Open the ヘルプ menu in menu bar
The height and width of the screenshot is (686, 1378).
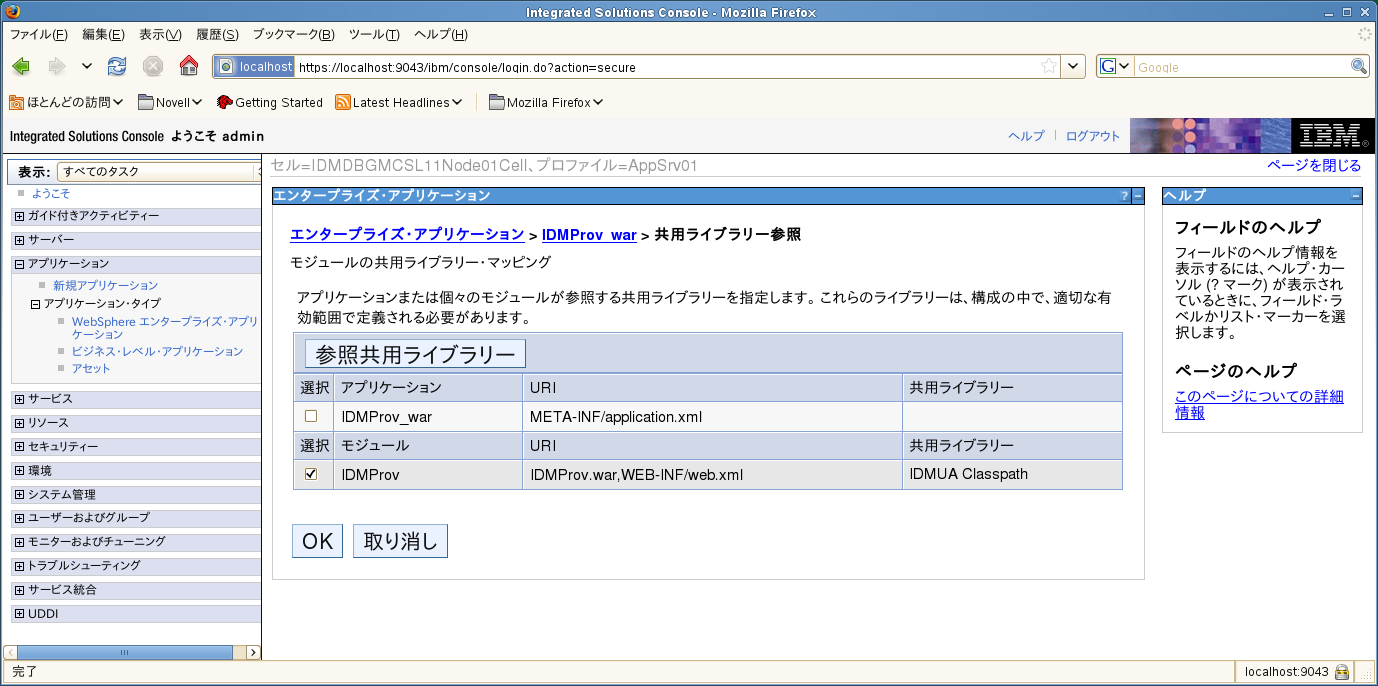(441, 34)
